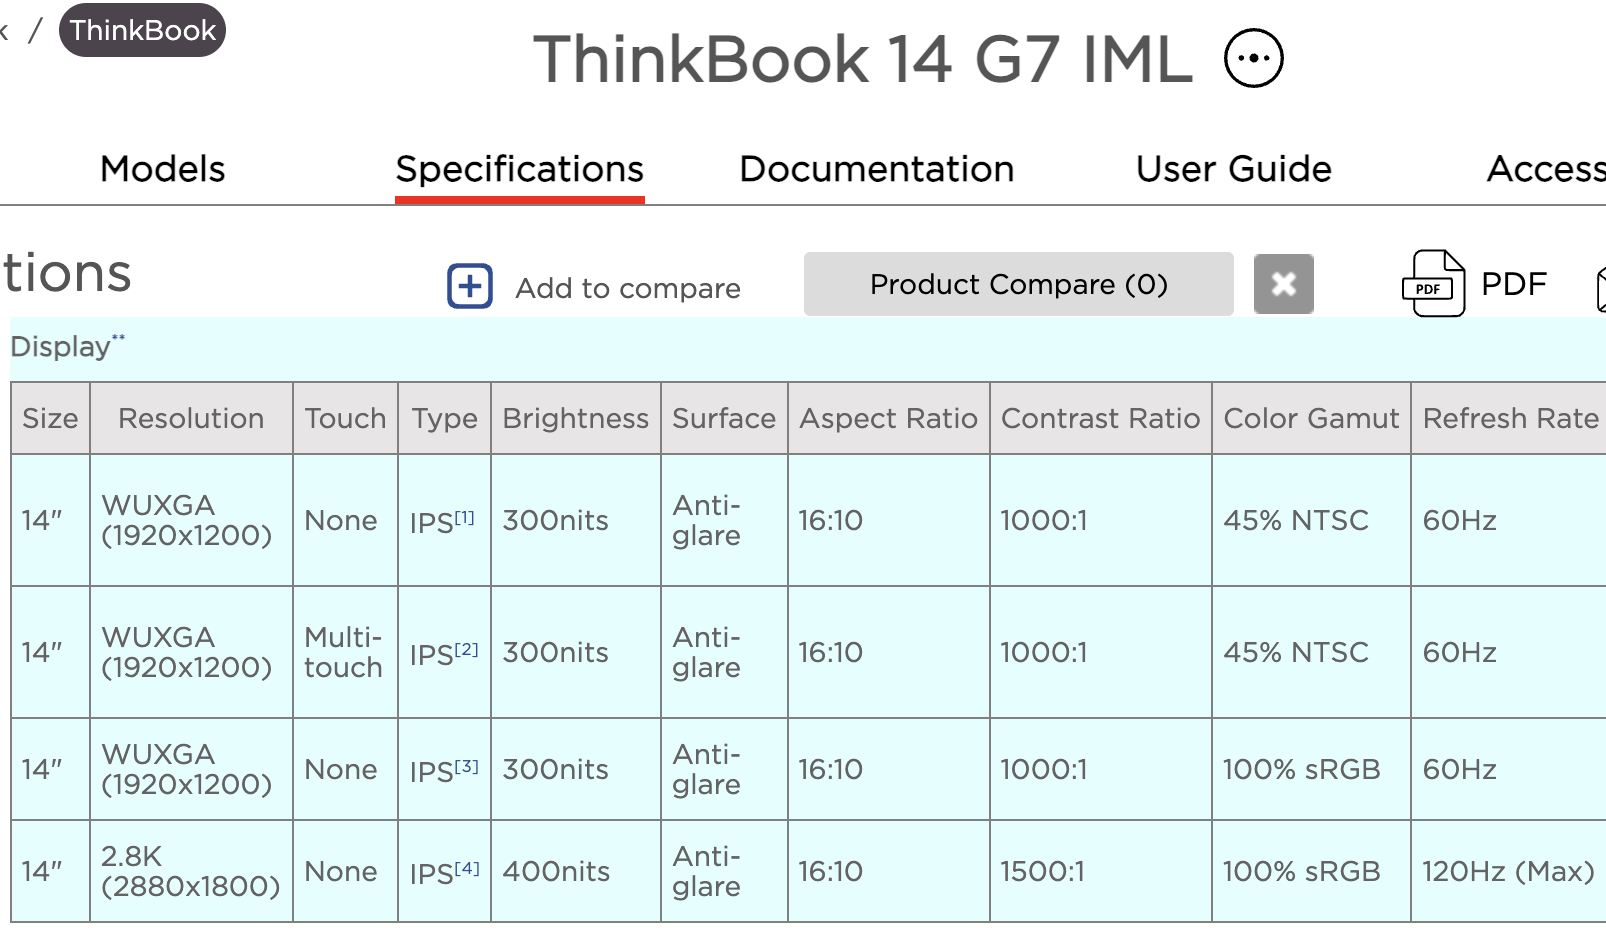
Task: Click the PDF document icon
Action: (x=1433, y=284)
